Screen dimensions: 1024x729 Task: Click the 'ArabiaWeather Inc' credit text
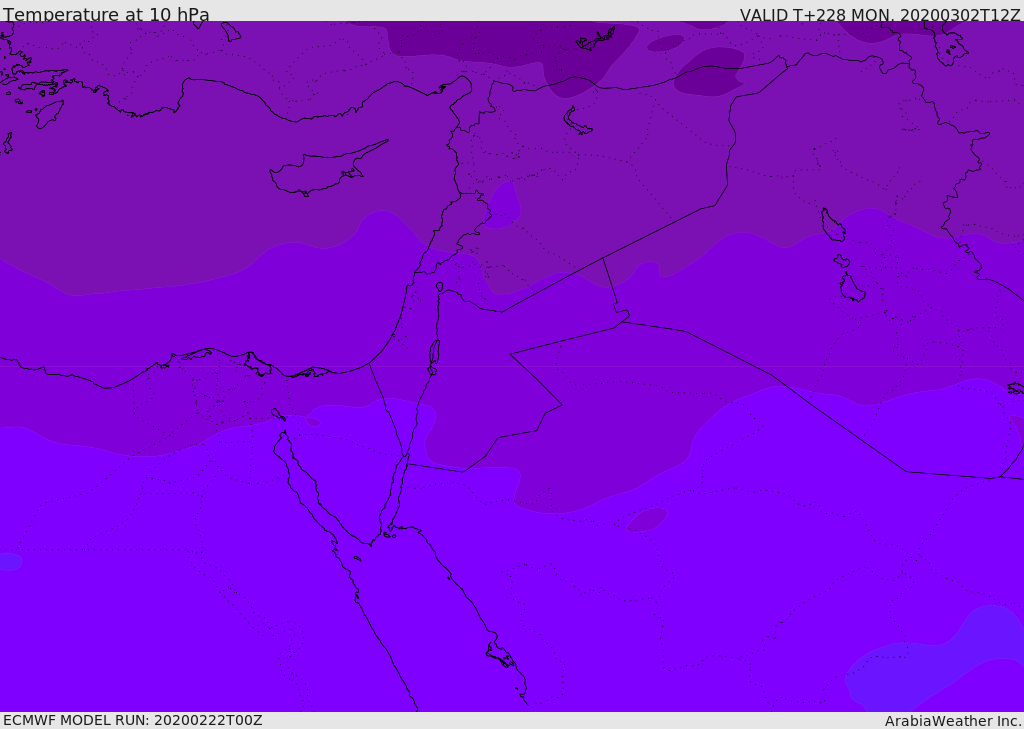point(952,721)
